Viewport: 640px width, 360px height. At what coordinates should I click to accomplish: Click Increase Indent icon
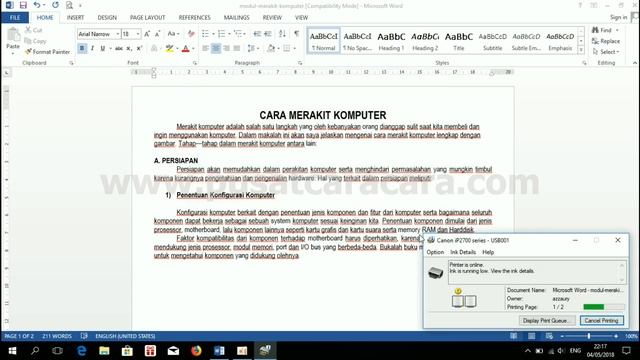click(x=268, y=33)
